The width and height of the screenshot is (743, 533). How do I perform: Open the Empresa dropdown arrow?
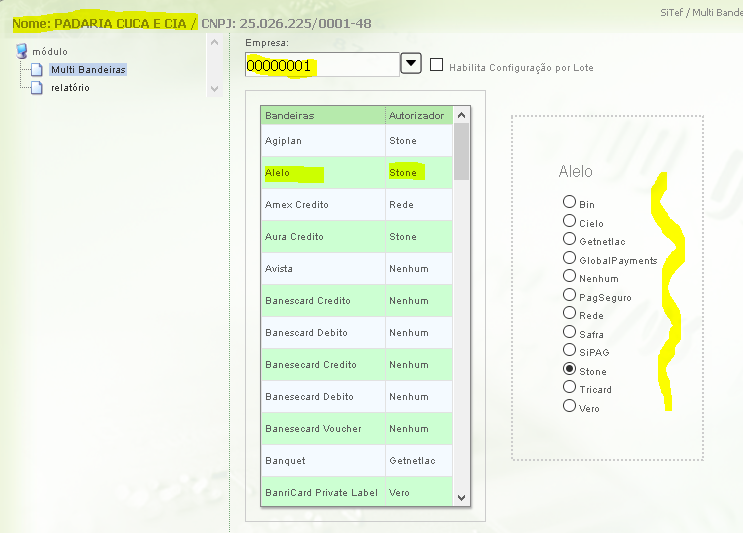coord(411,63)
